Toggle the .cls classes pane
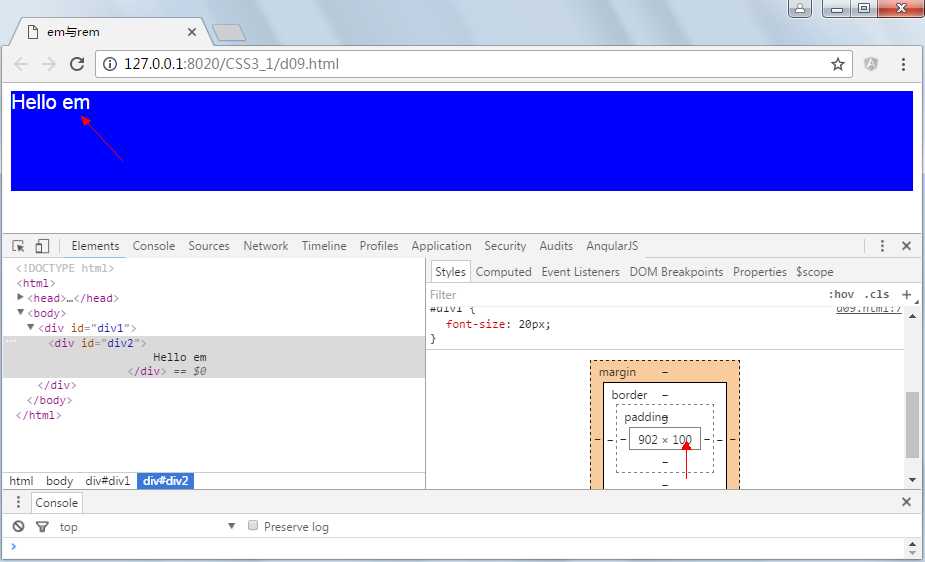The width and height of the screenshot is (925, 562). click(x=877, y=294)
